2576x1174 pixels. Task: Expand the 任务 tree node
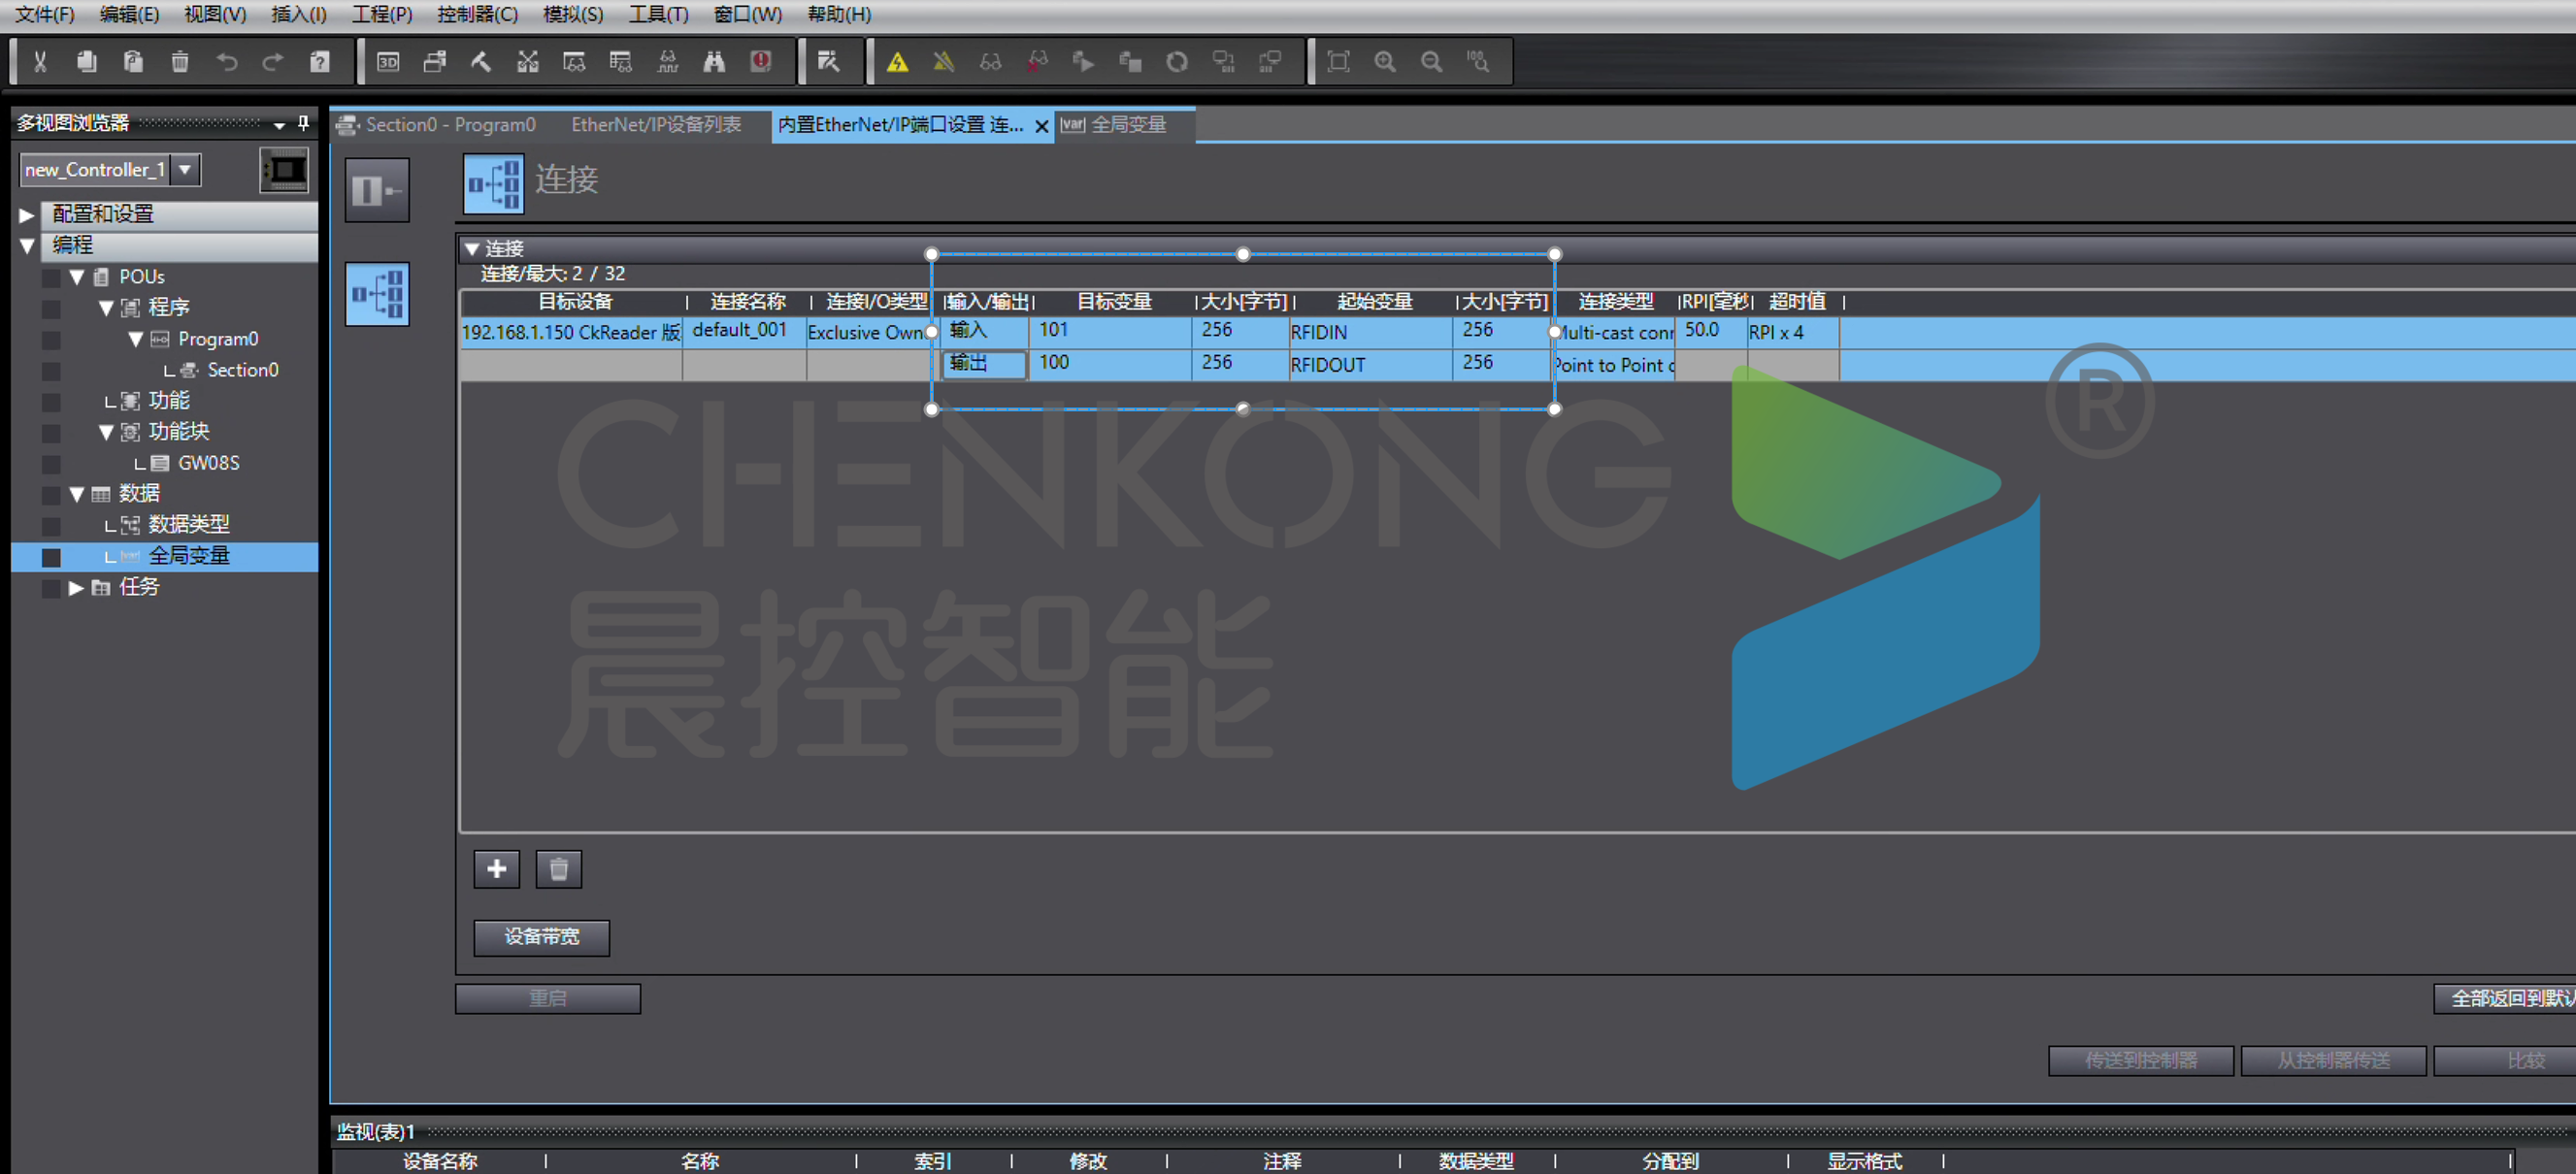(76, 587)
